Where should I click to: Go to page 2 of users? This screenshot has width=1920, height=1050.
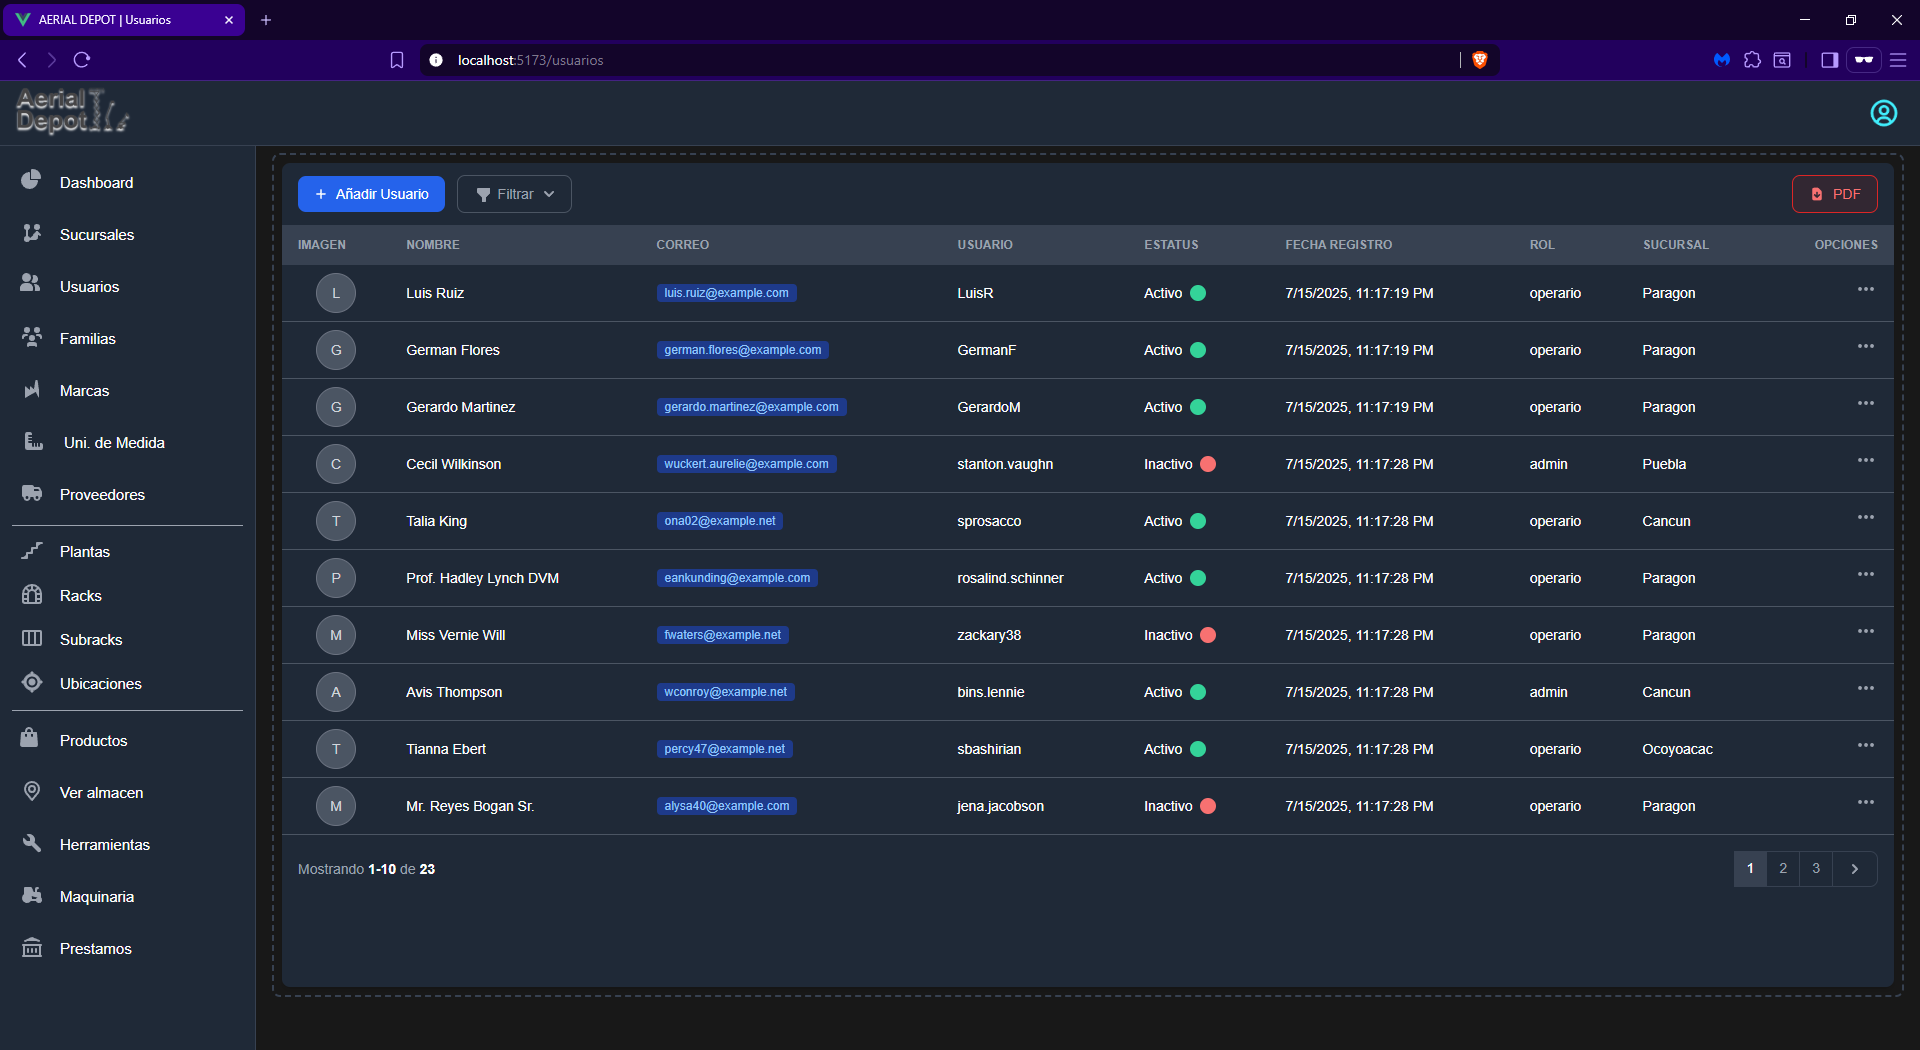point(1783,869)
